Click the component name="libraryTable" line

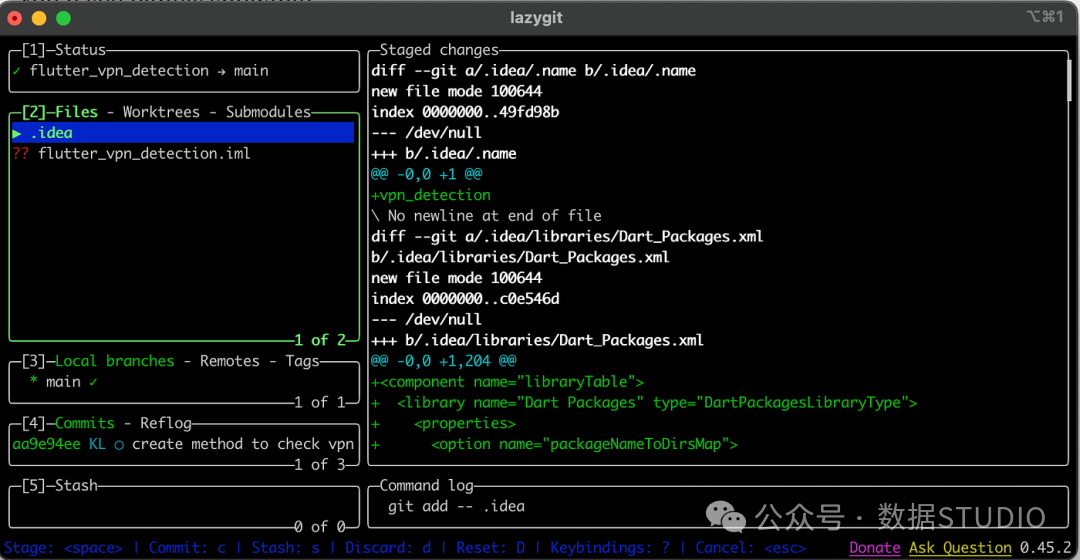[508, 382]
